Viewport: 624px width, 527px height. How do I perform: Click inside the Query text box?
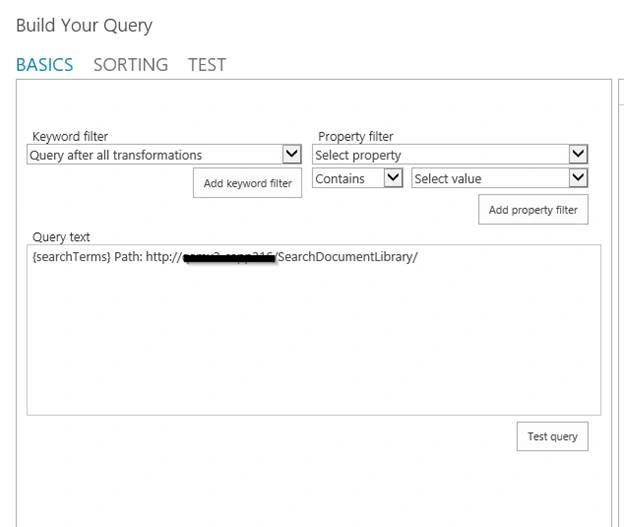(314, 330)
